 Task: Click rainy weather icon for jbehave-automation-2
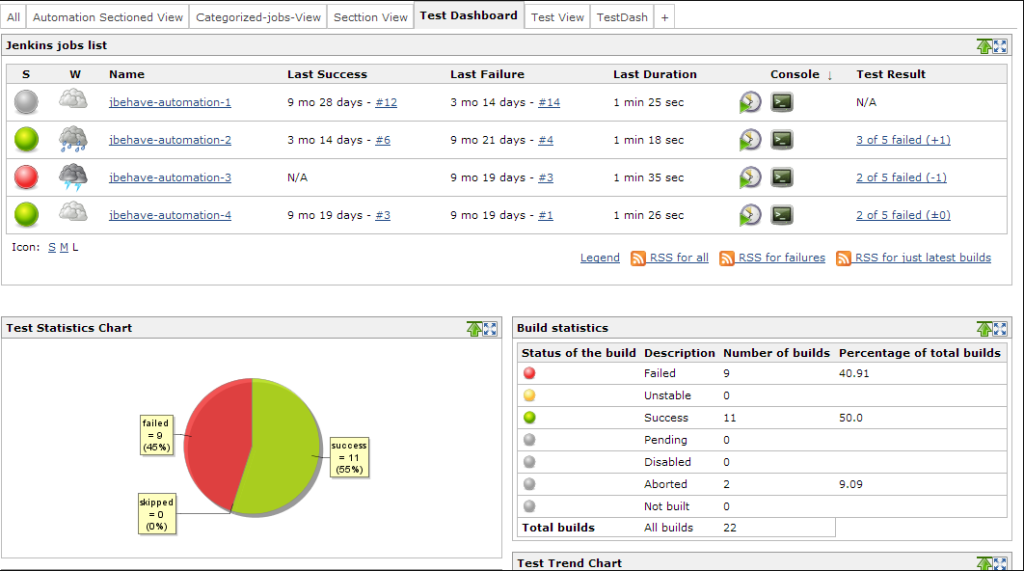73,139
